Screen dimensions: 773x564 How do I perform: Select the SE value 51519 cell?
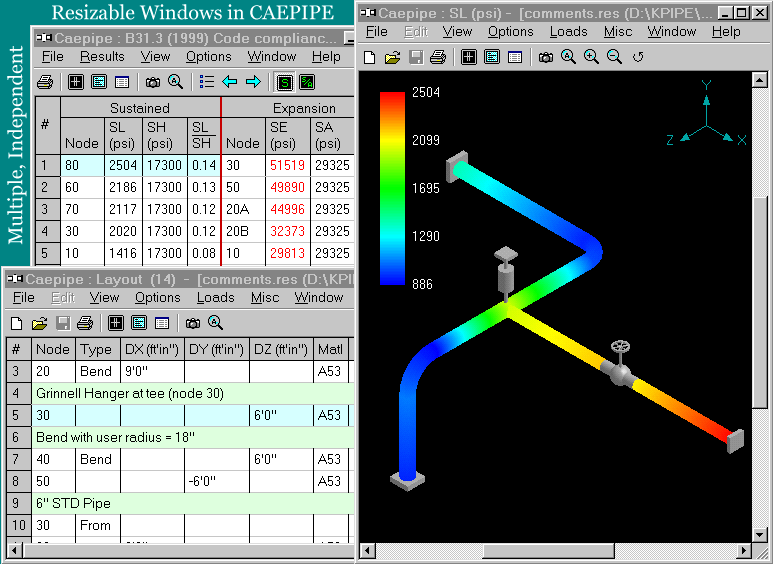tap(287, 165)
